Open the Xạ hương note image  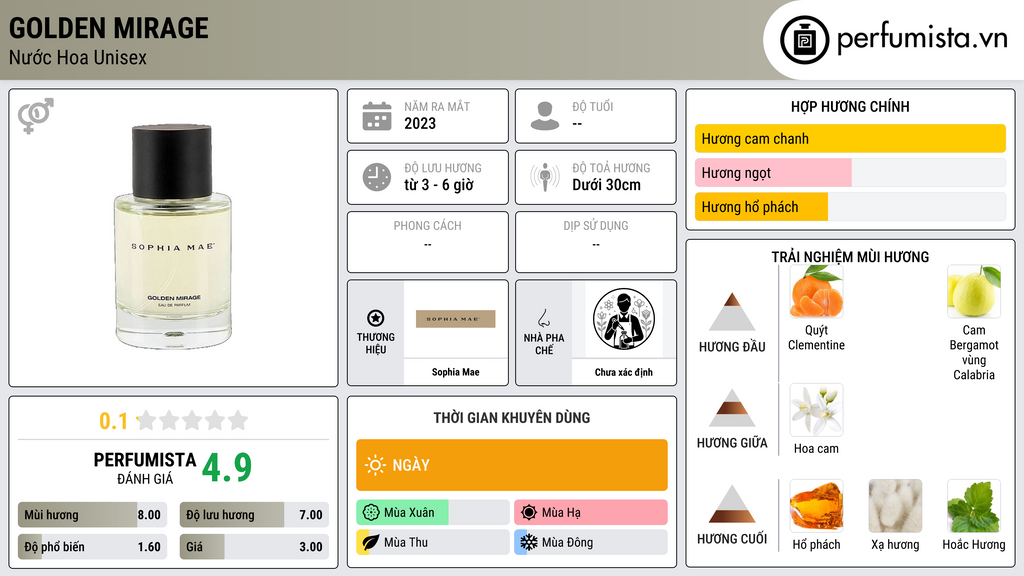point(895,506)
